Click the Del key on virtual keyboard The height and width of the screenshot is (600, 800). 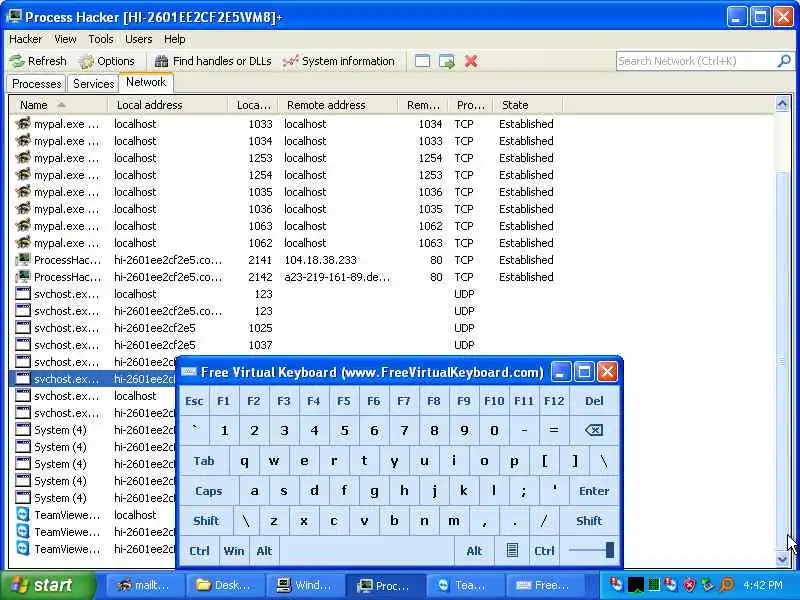594,401
